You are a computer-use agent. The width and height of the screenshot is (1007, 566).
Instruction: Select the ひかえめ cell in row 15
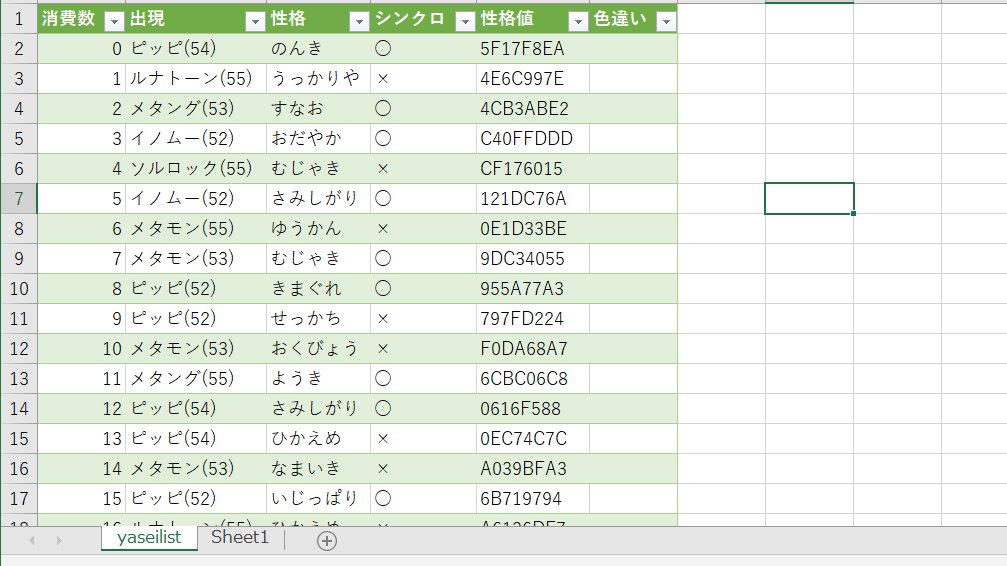(x=318, y=439)
